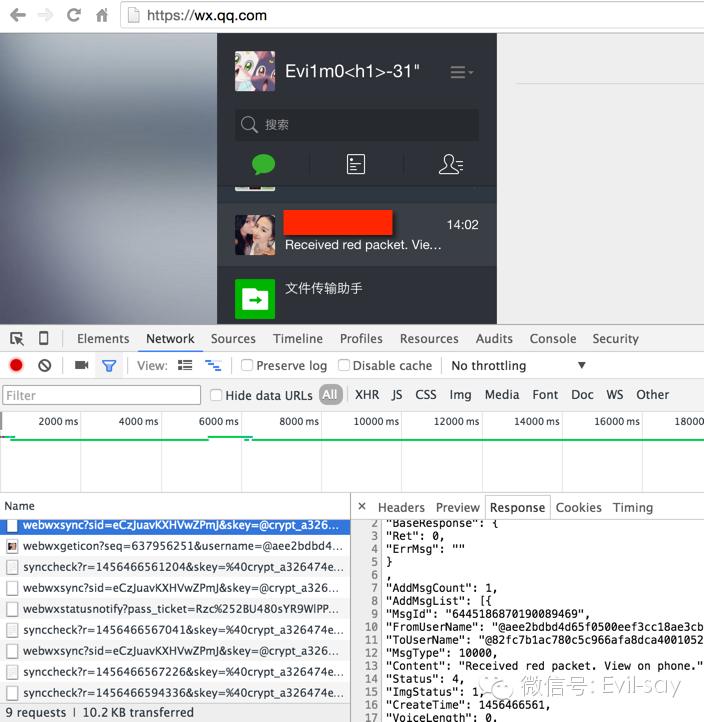704x722 pixels.
Task: Open the Resources tab
Action: tap(429, 339)
